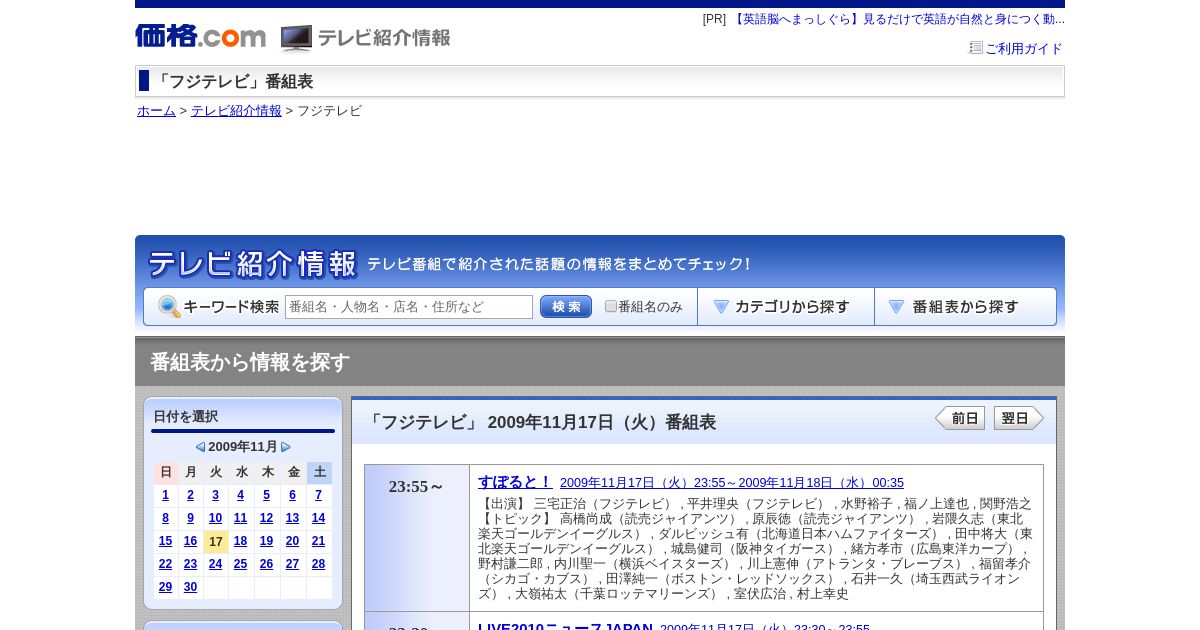
Task: Select November 22 in calendar
Action: click(x=165, y=564)
